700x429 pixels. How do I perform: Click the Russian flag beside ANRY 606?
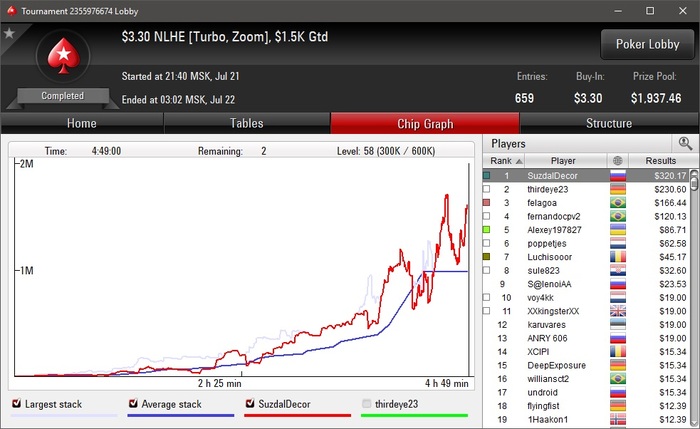click(618, 338)
